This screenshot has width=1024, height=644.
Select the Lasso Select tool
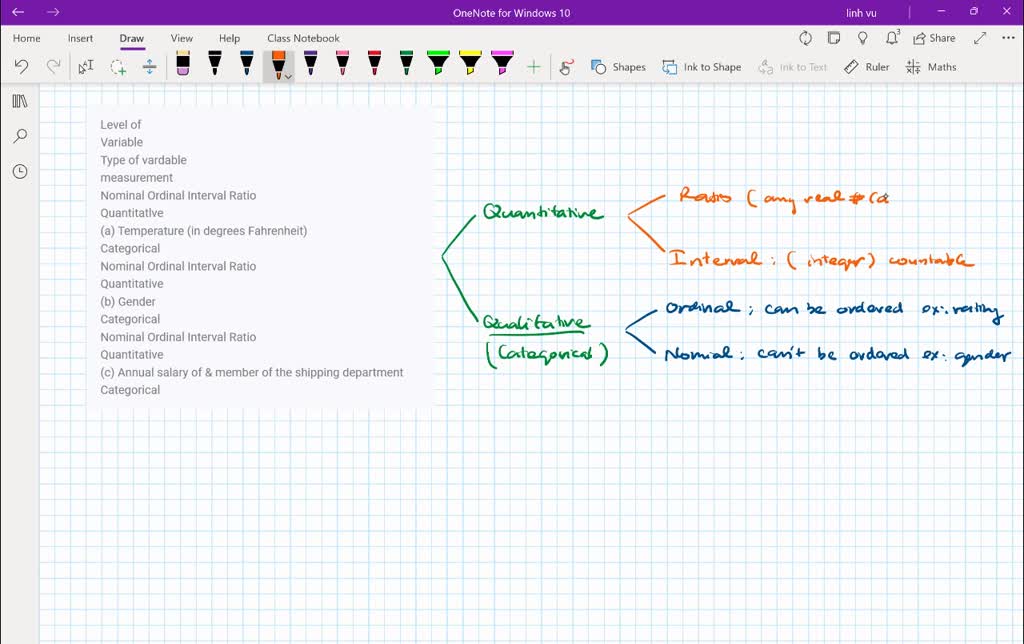coord(118,67)
